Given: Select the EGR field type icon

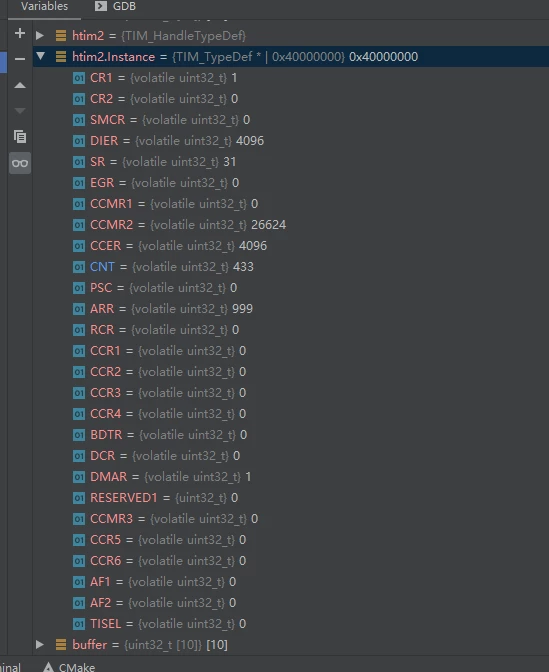Looking at the screenshot, I should [79, 183].
